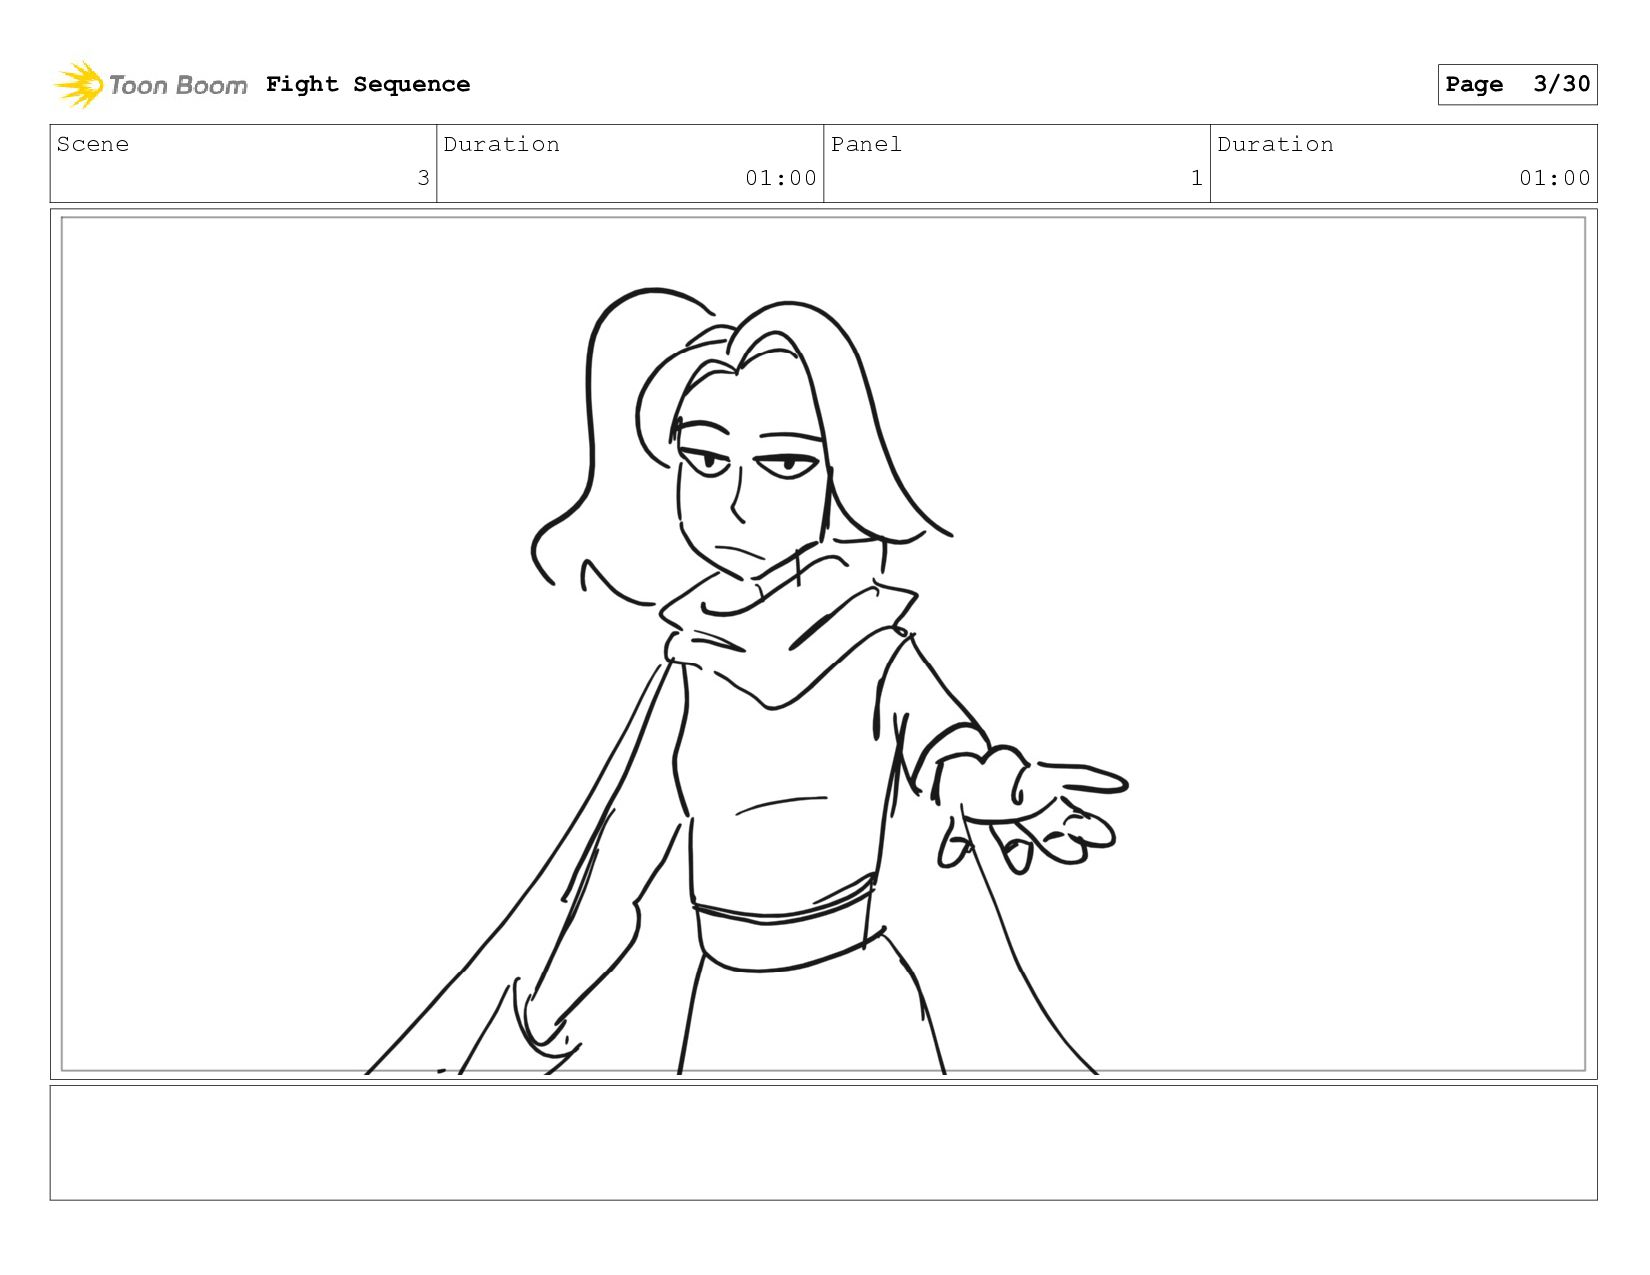Select the 'Scene' label
This screenshot has width=1650, height=1275.
coord(93,144)
